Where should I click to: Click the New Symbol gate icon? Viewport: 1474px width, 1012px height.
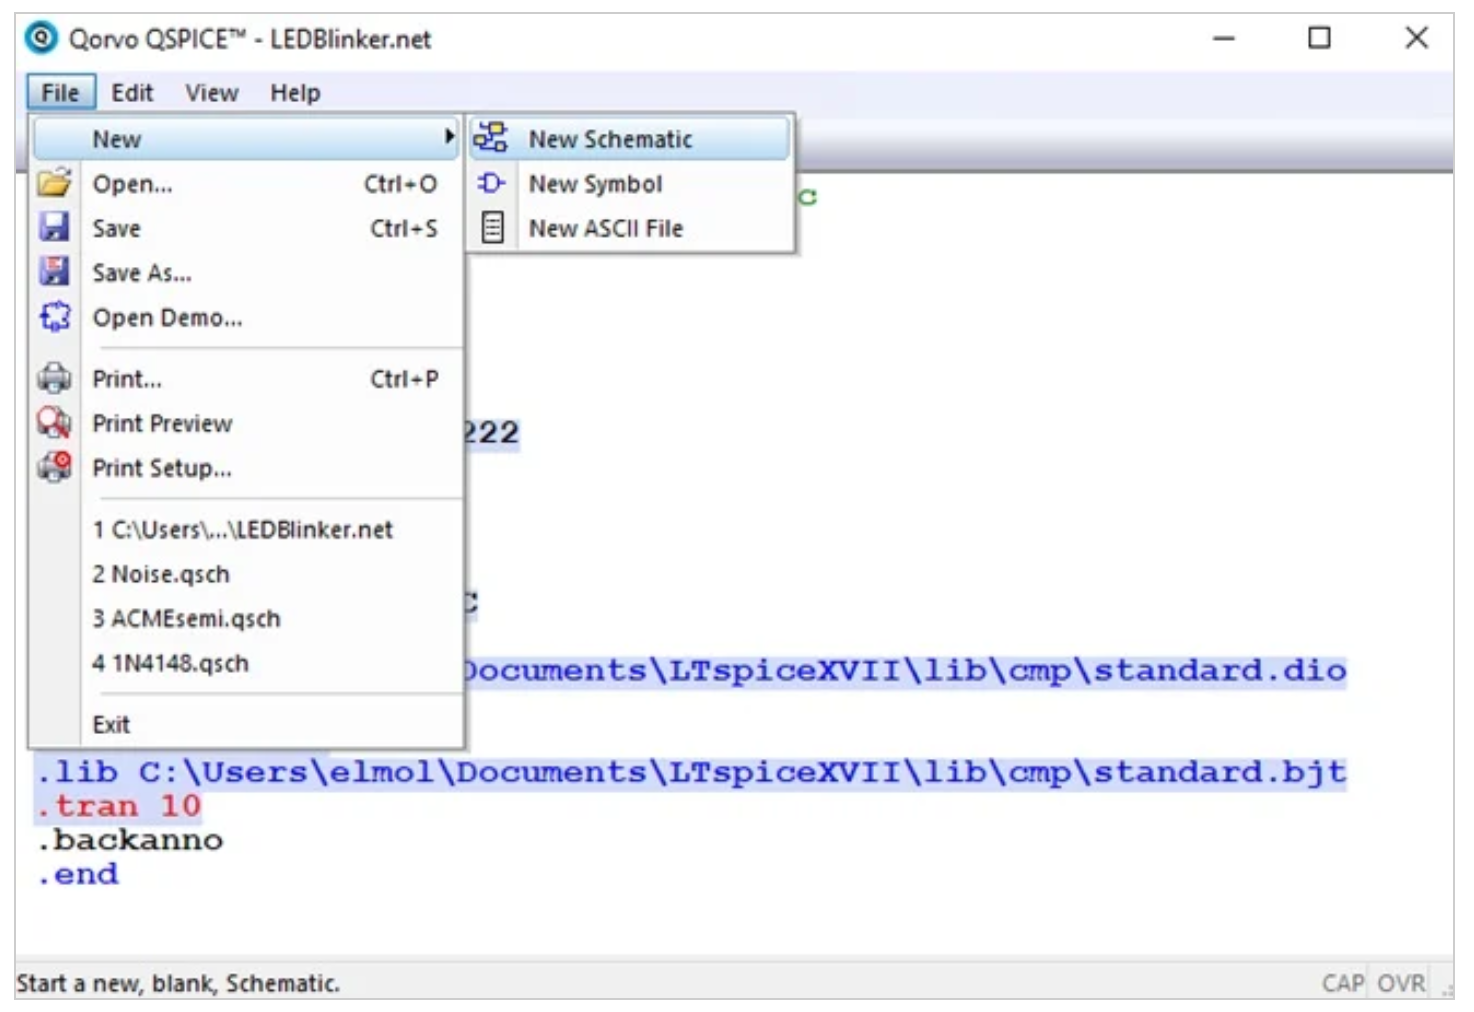pos(491,183)
